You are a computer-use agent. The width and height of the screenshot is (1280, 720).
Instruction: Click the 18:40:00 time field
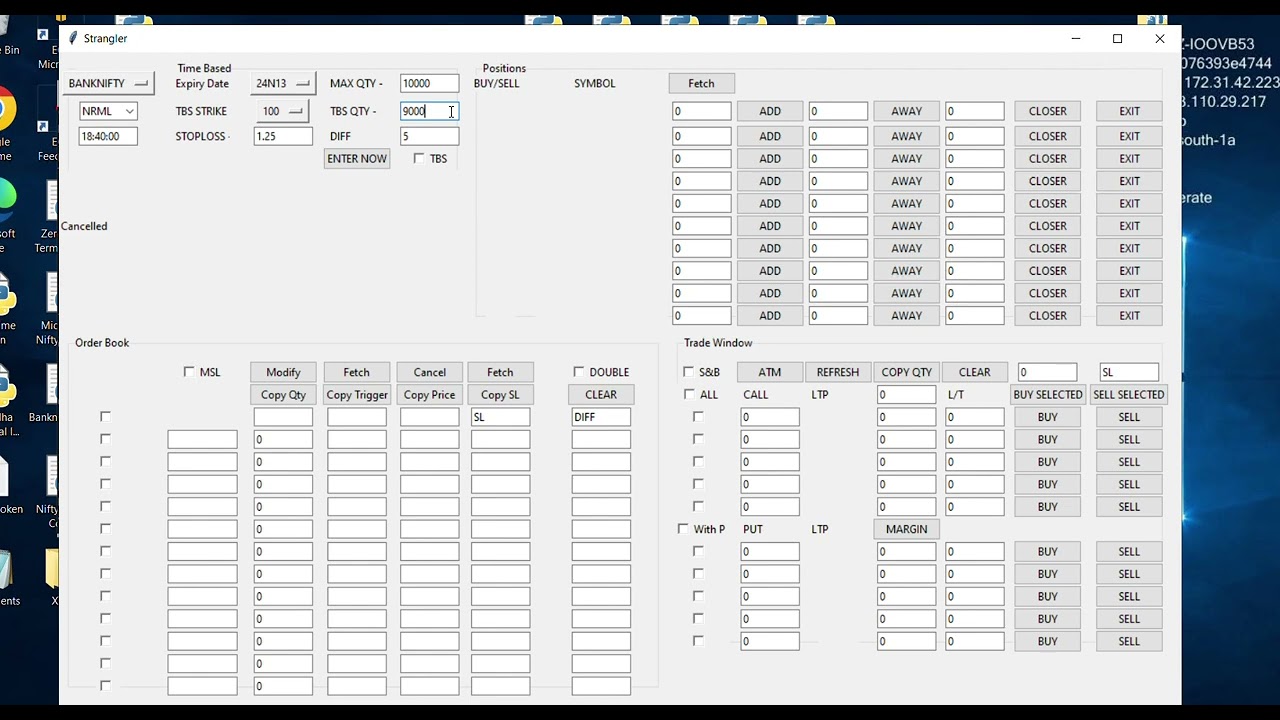[108, 136]
